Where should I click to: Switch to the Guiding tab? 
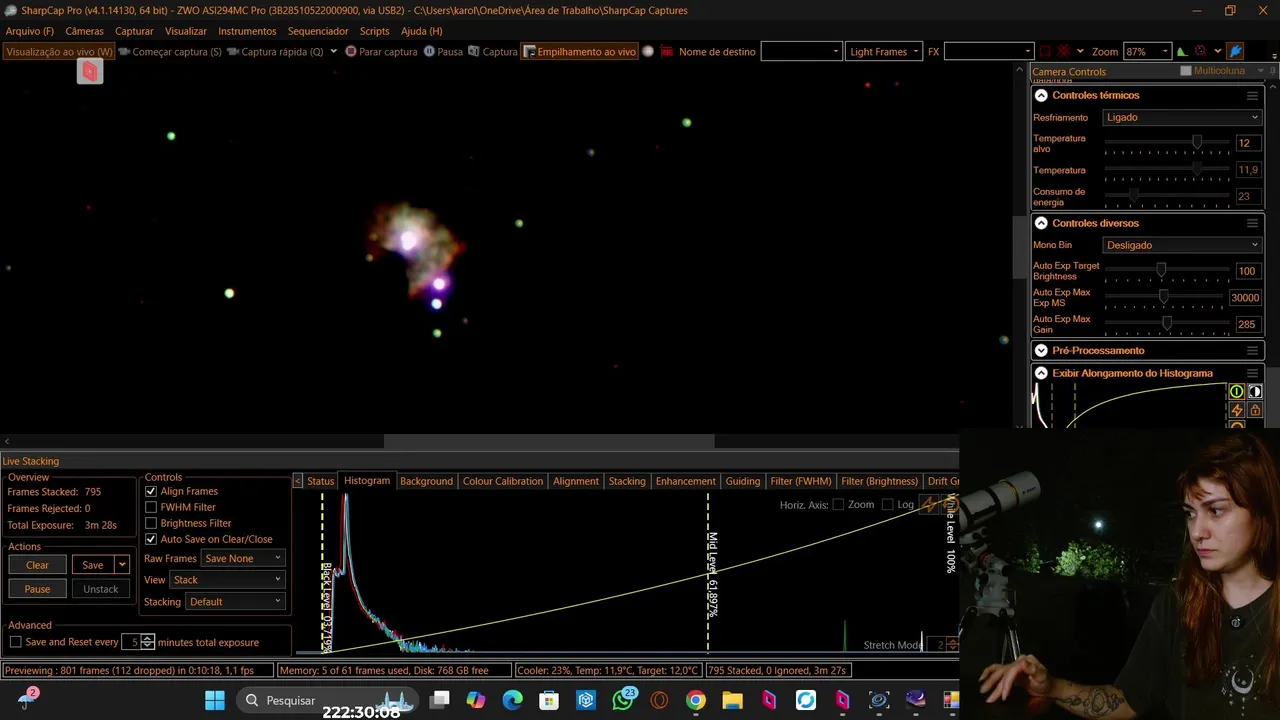742,481
